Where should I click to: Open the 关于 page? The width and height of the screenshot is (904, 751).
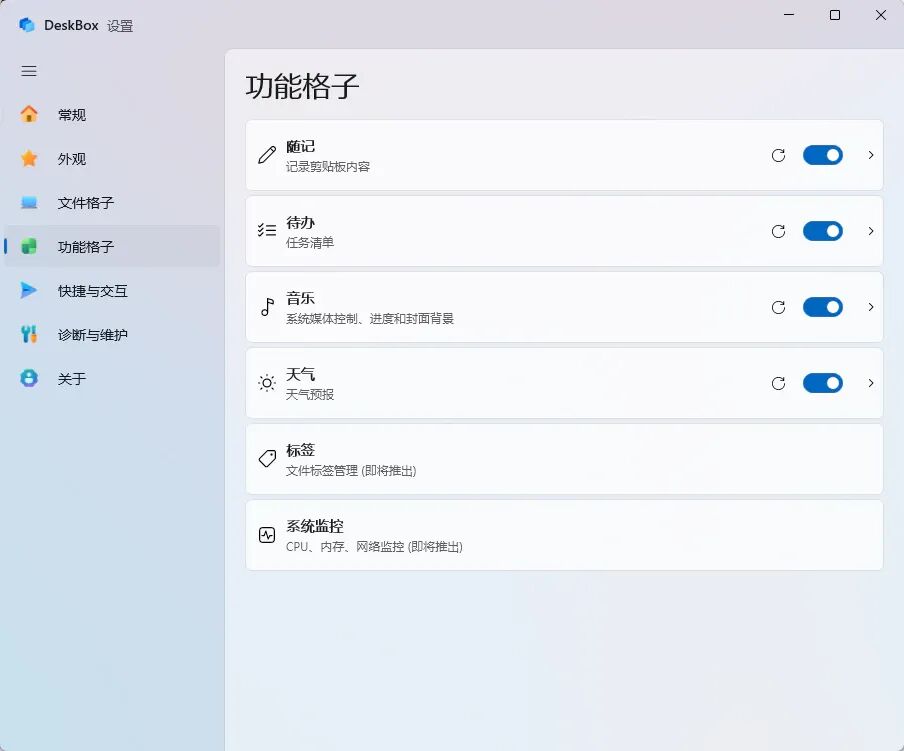[112, 379]
